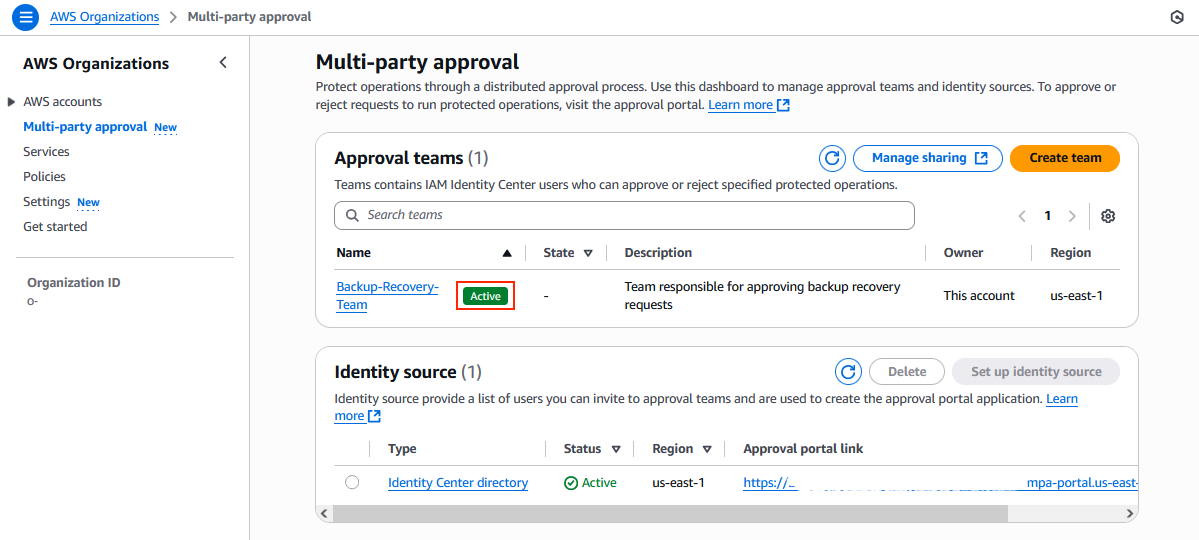Image resolution: width=1199 pixels, height=540 pixels.
Task: Click the disabled Delete button
Action: [x=907, y=372]
